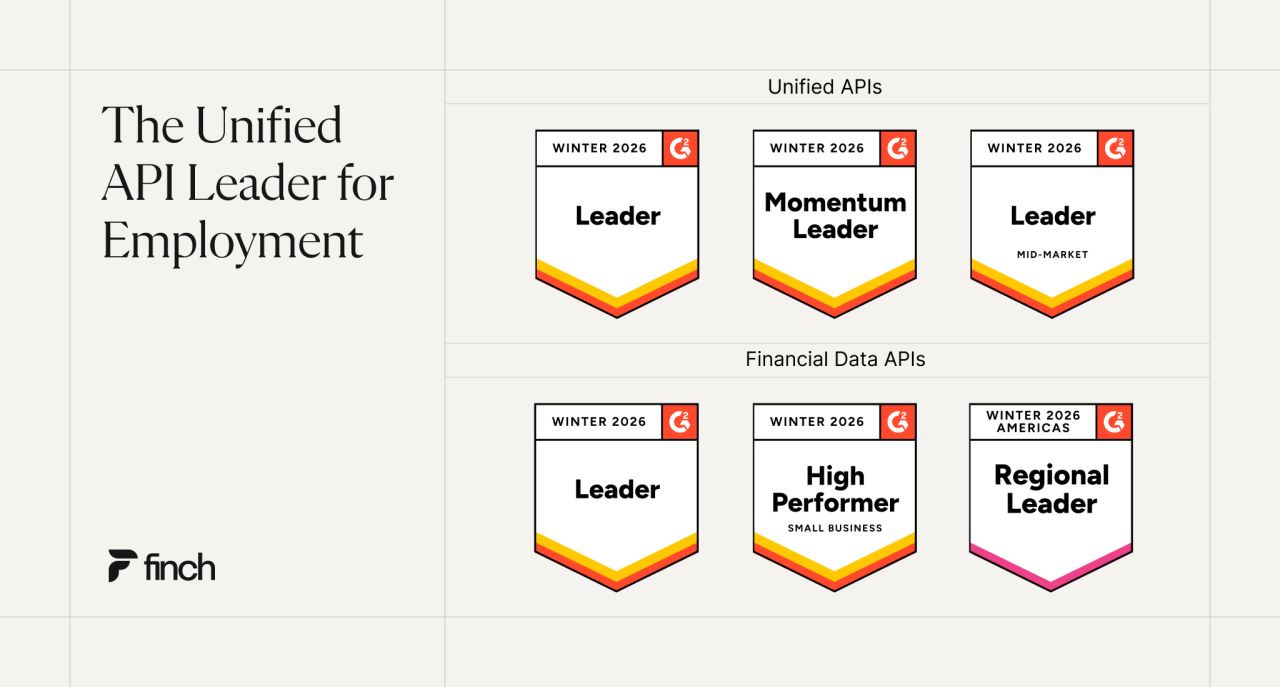
Task: Click G2 logo on Mid-Market Leader badge
Action: click(x=1115, y=148)
